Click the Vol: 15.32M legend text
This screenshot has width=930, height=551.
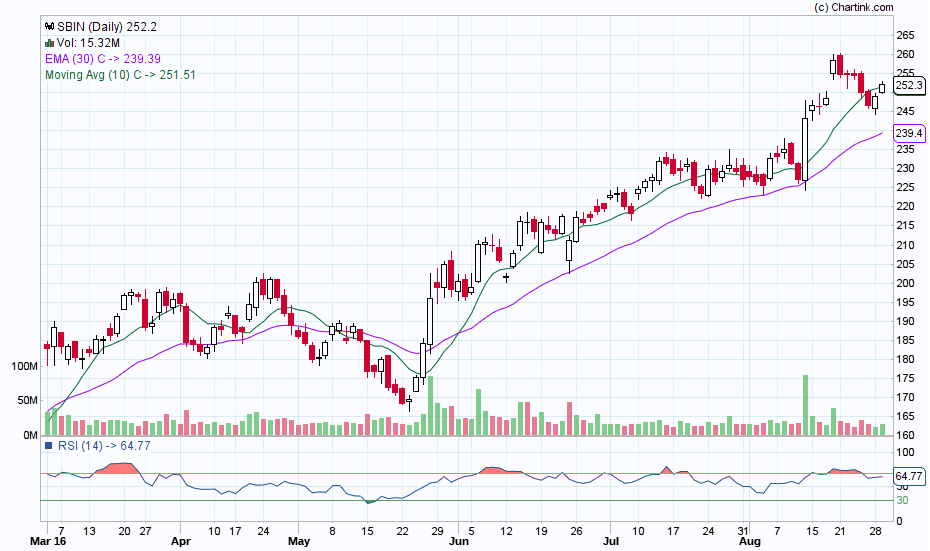88,43
